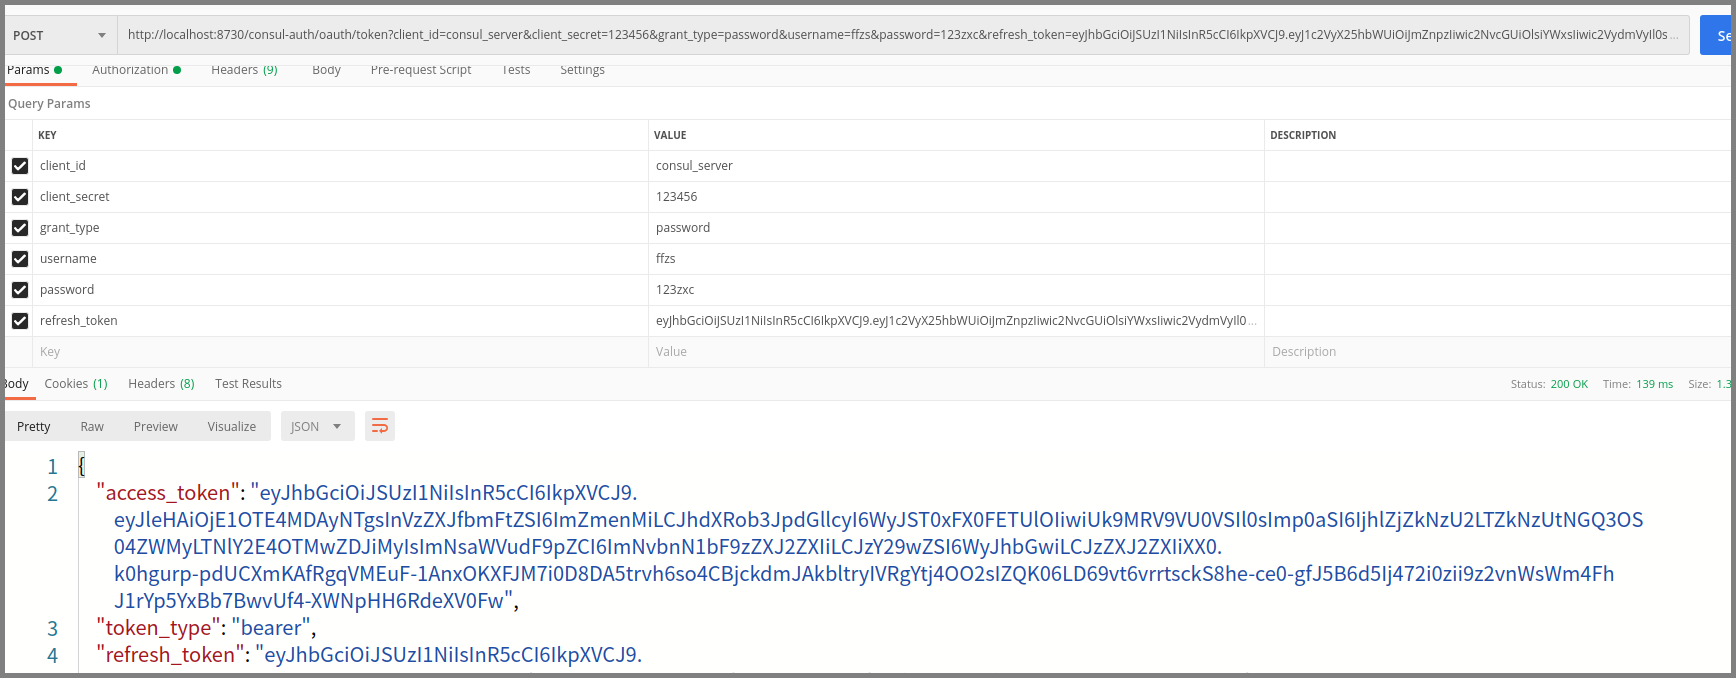Open the request Headers (9) tab
The image size is (1736, 678).
244,70
